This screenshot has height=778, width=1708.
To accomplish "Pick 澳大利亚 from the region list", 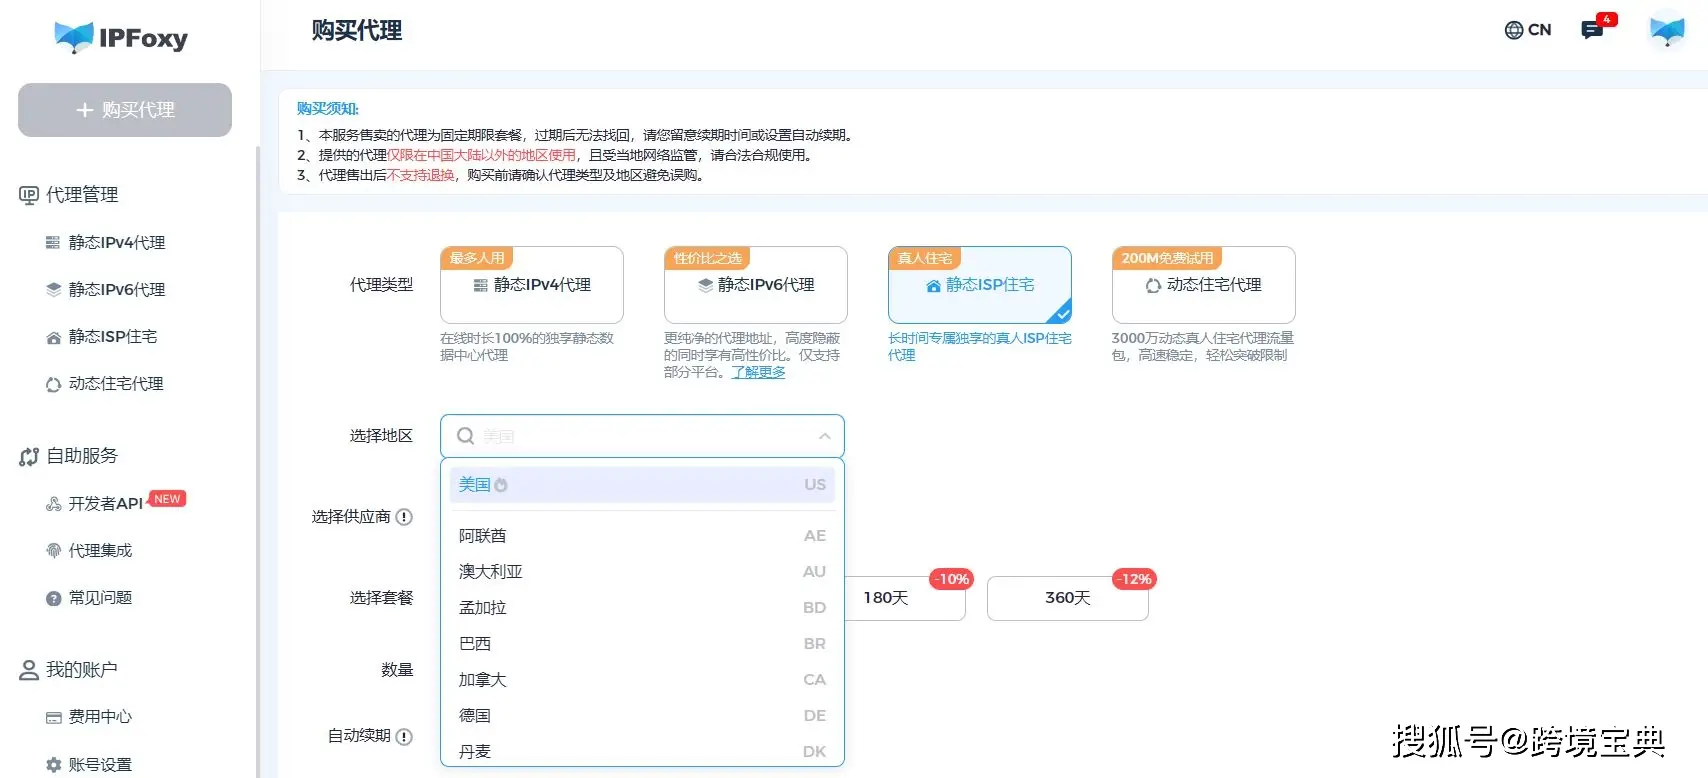I will 491,572.
